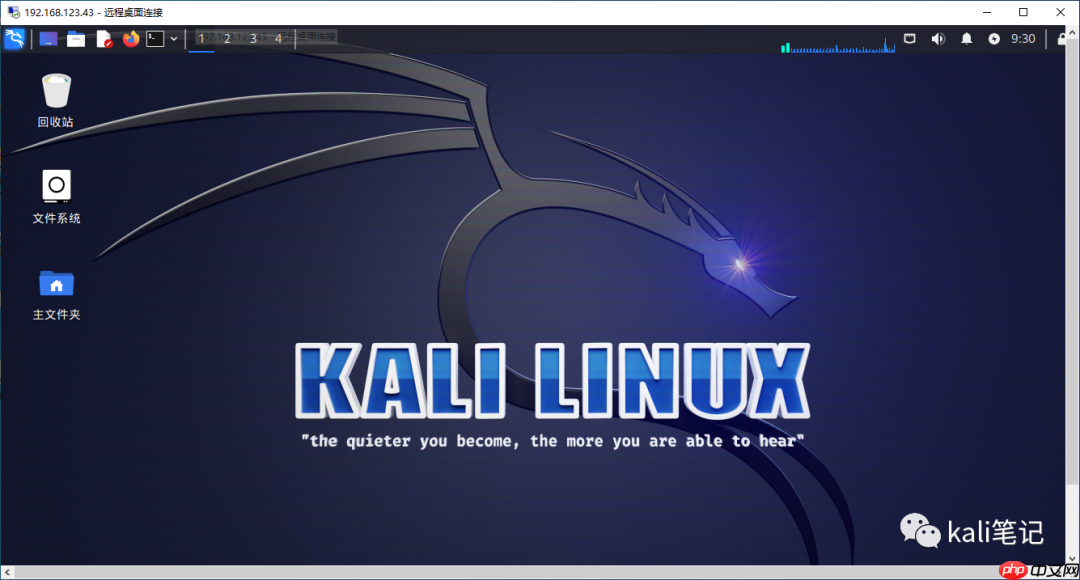Image resolution: width=1080 pixels, height=580 pixels.
Task: Click the screenshot tool icon in the tray
Action: (x=911, y=38)
